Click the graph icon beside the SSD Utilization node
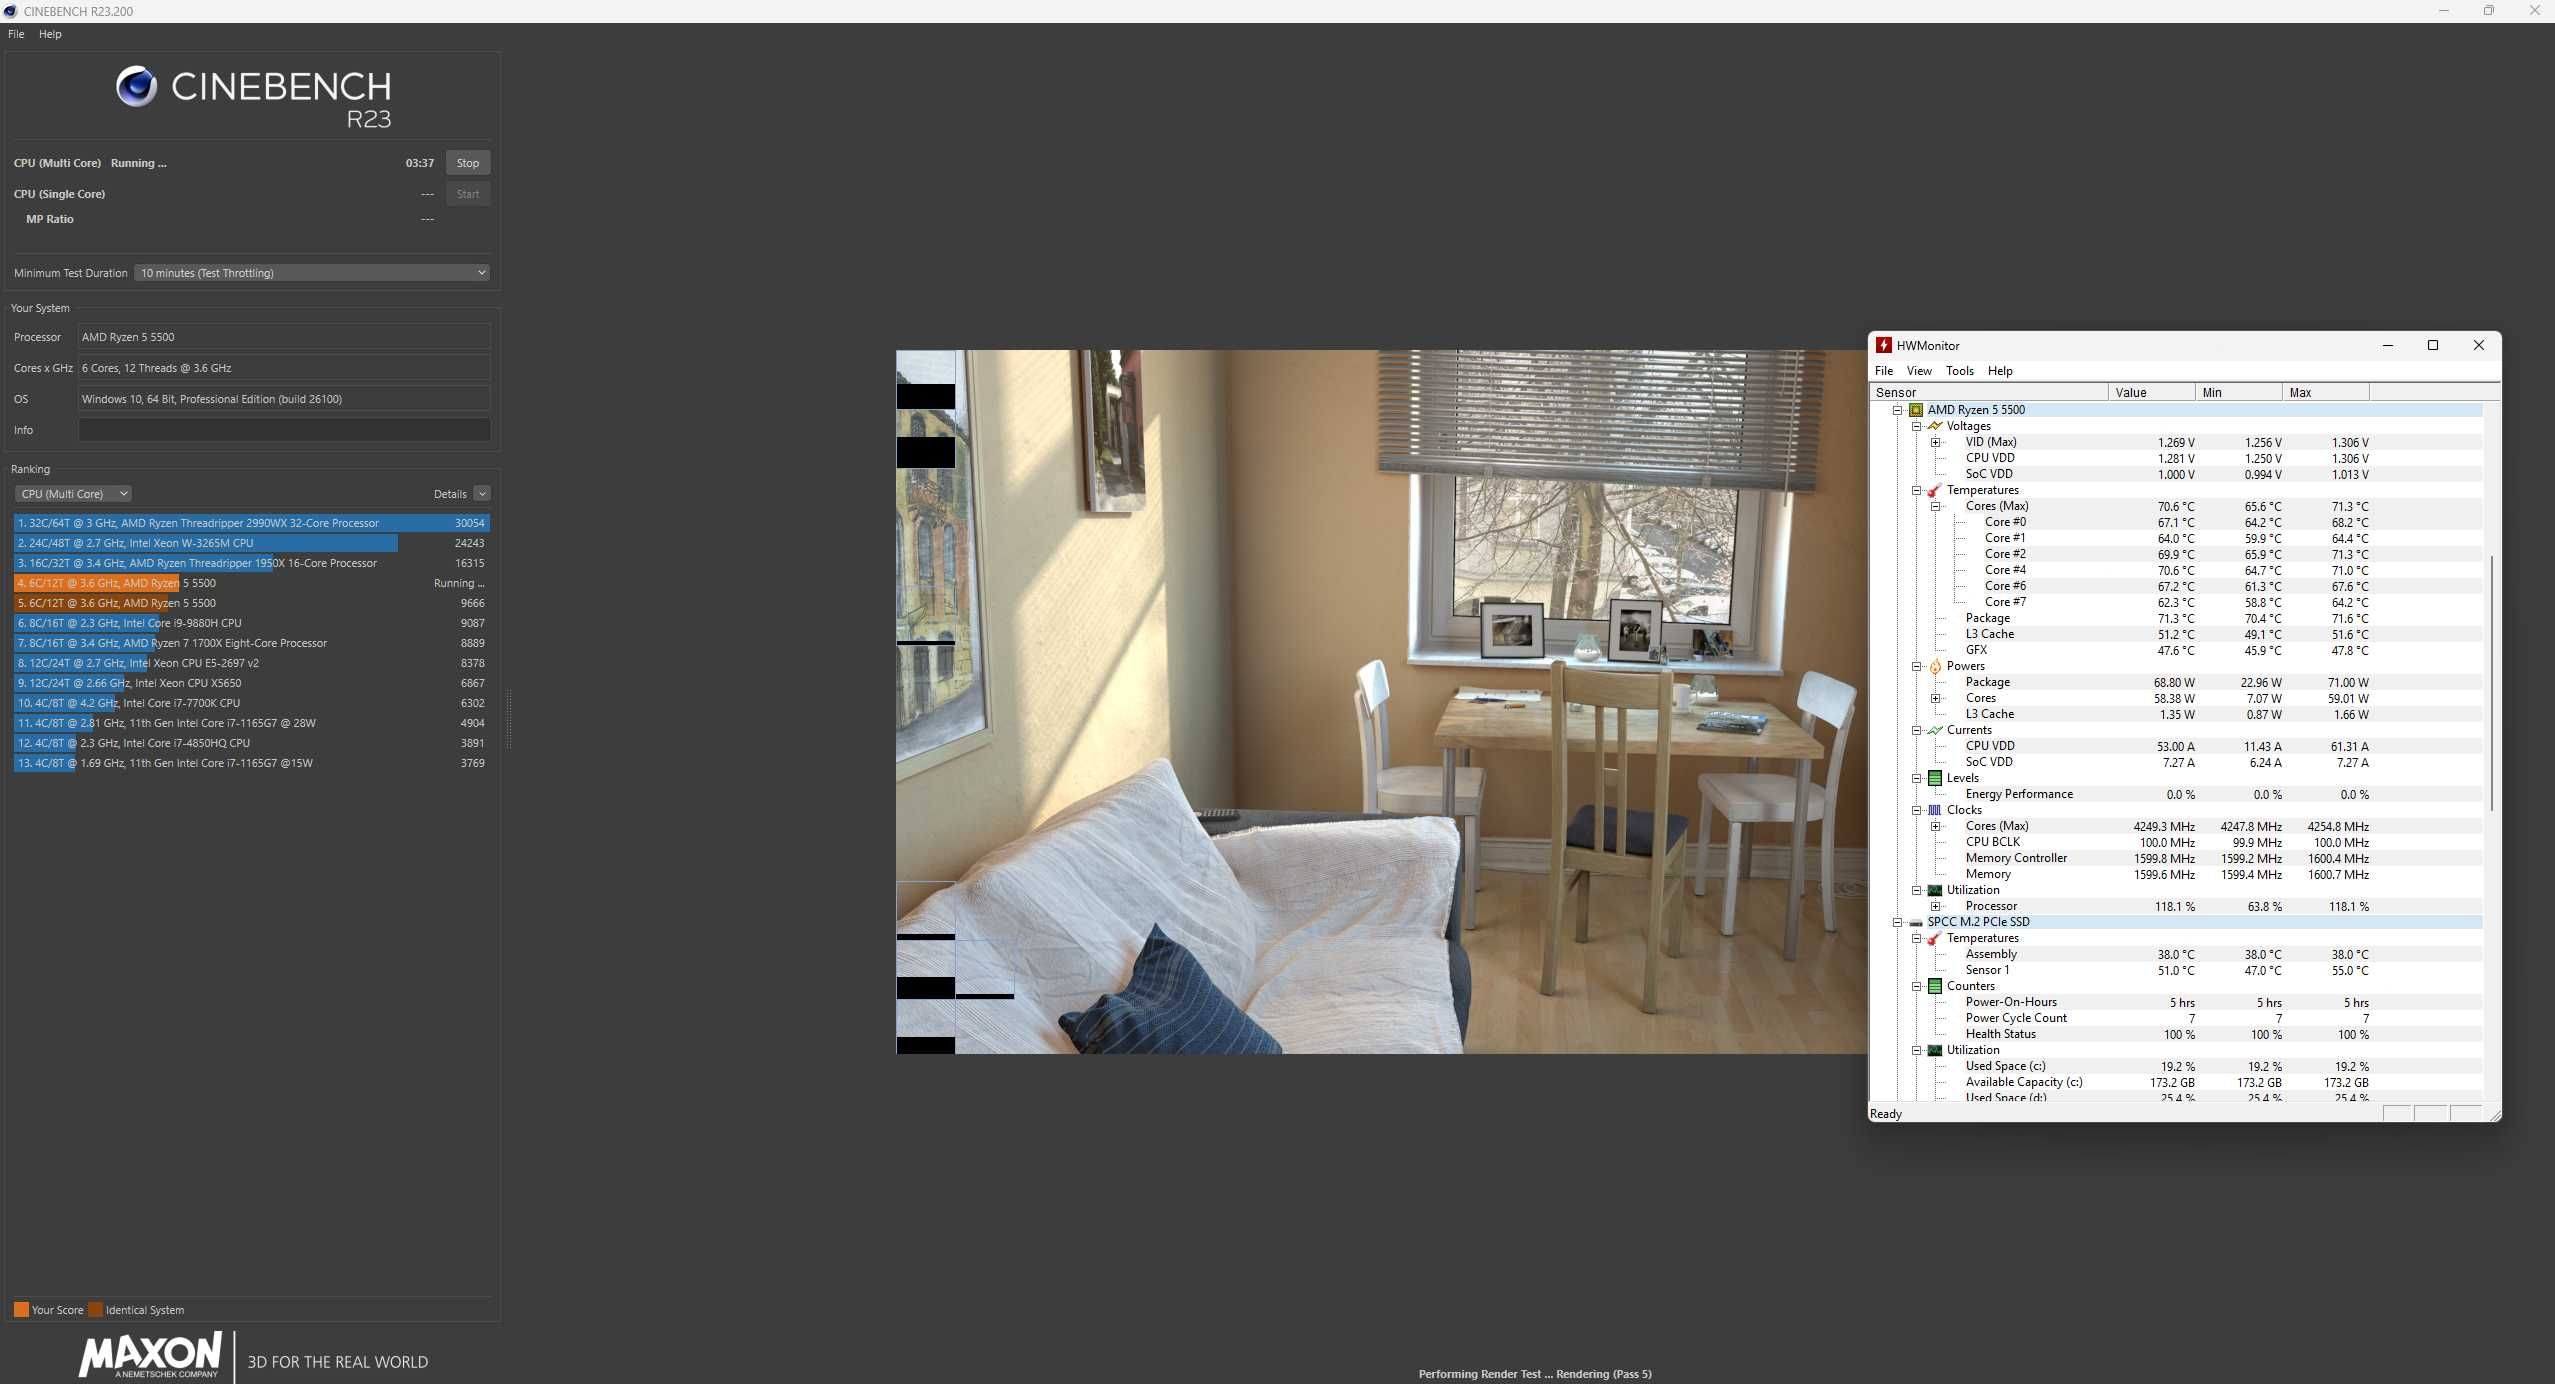This screenshot has height=1384, width=2555. [1935, 1050]
